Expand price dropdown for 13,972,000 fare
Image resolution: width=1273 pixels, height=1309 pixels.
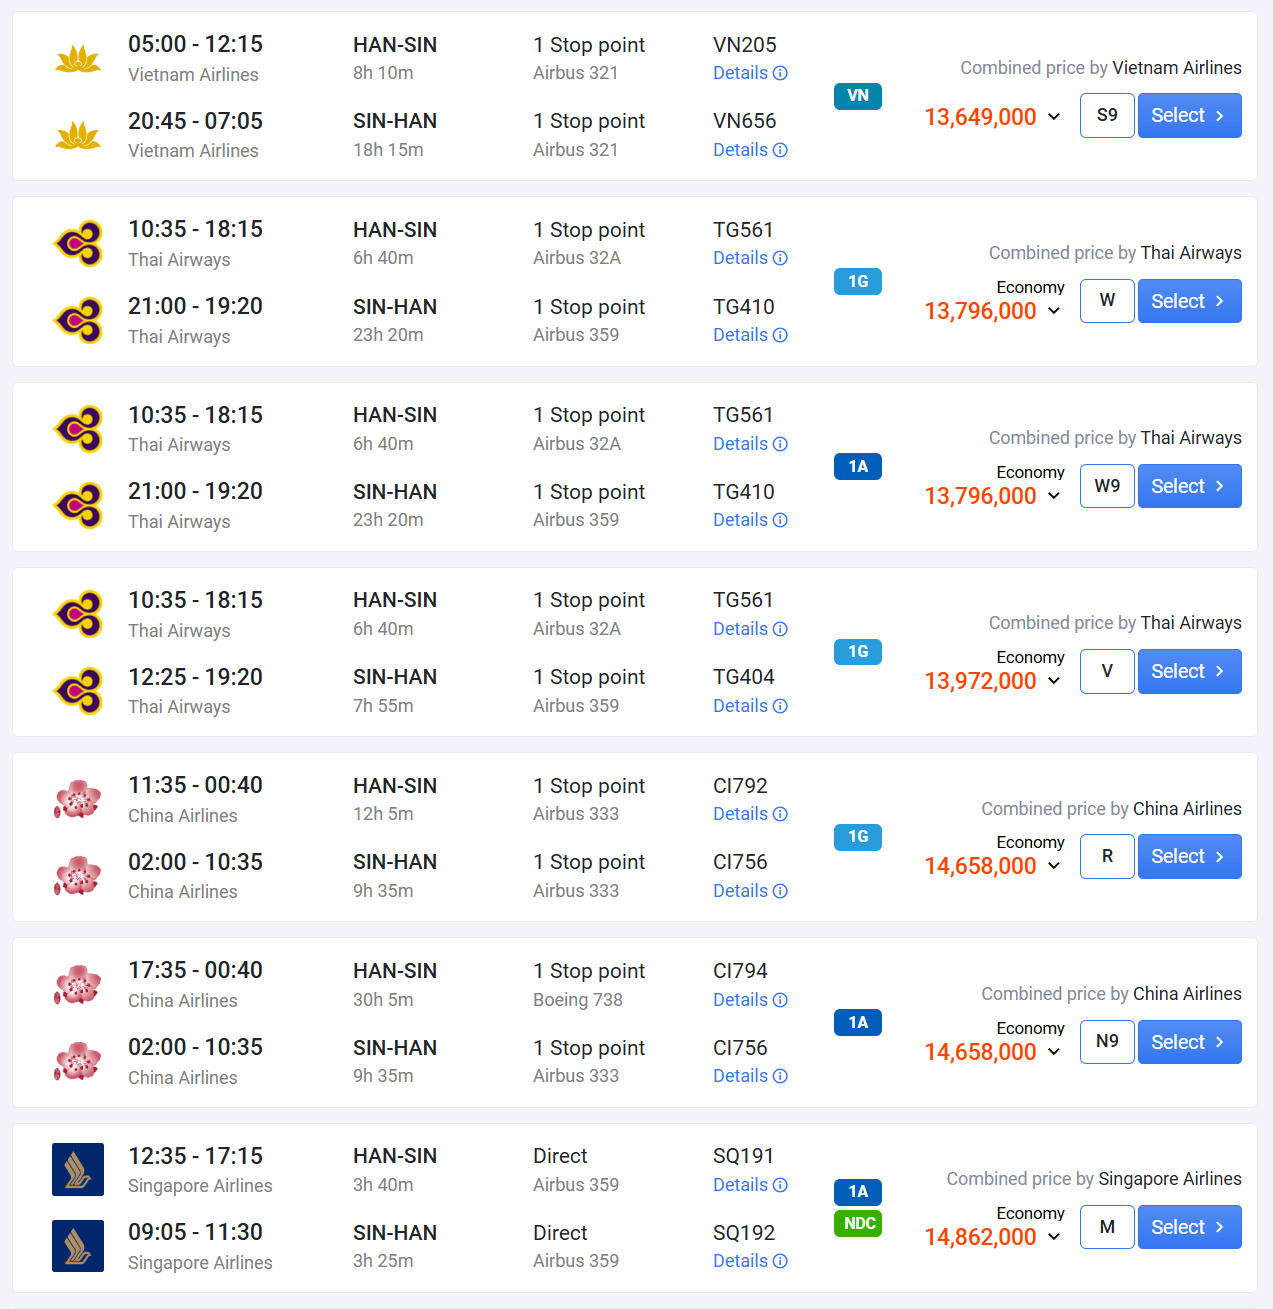(x=1054, y=681)
